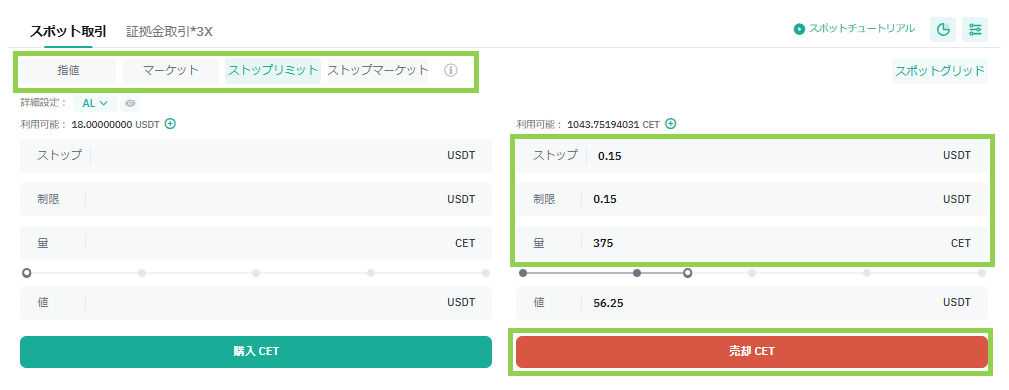The height and width of the screenshot is (390, 1009).
Task: Set buy slider to the midpoint dot
Action: pyautogui.click(x=256, y=273)
